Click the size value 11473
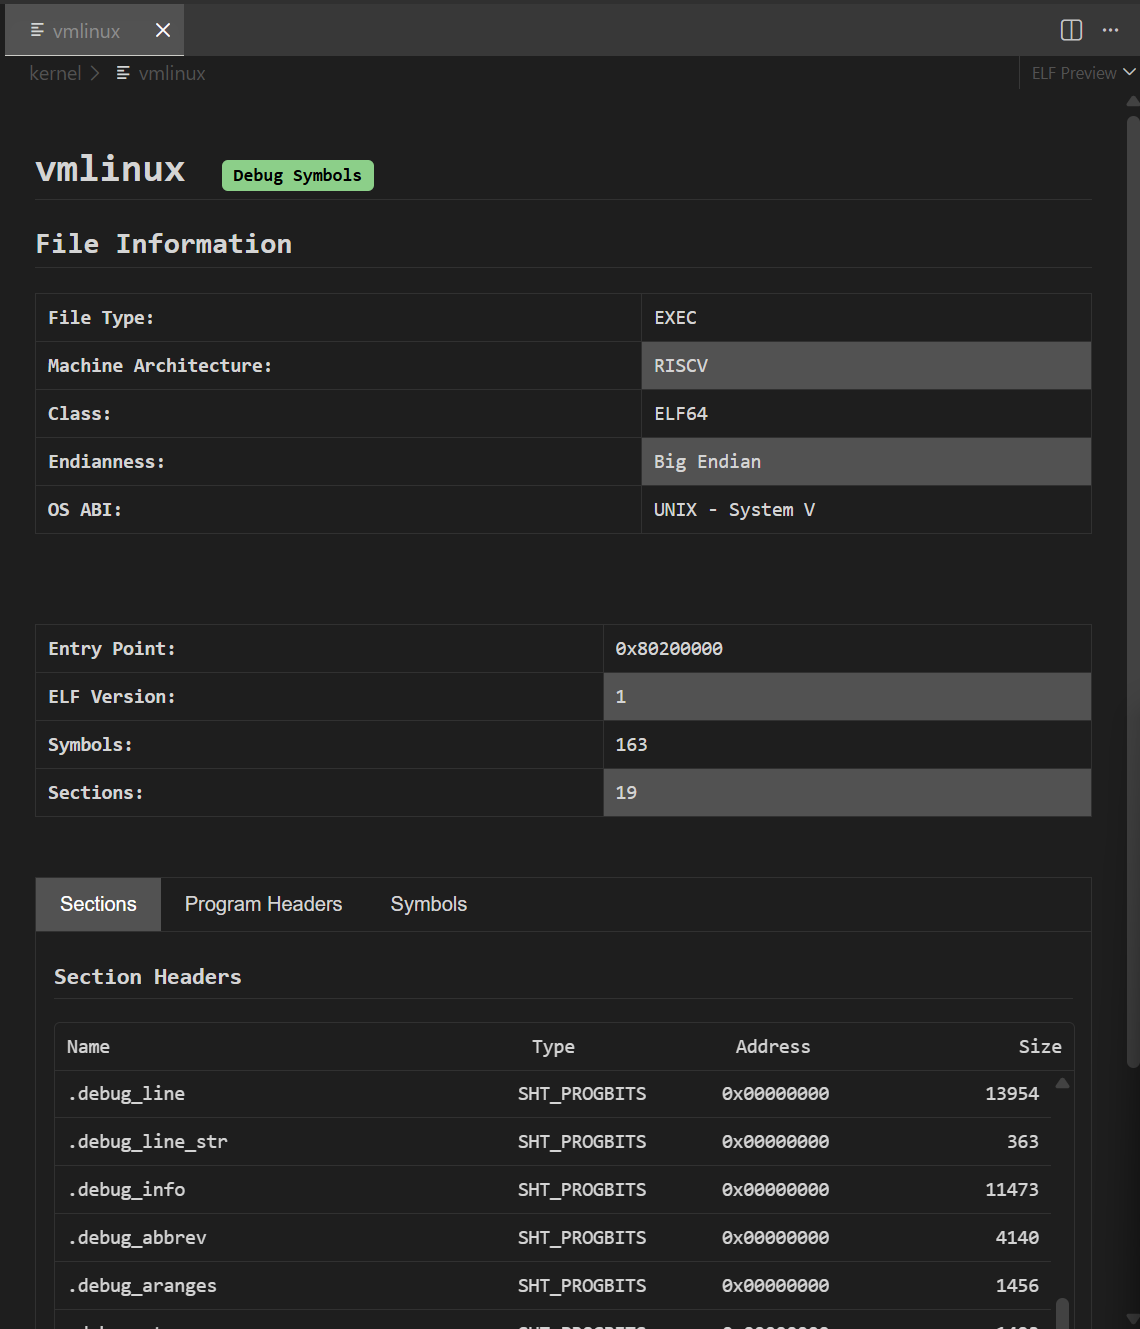The width and height of the screenshot is (1140, 1329). pos(1012,1190)
